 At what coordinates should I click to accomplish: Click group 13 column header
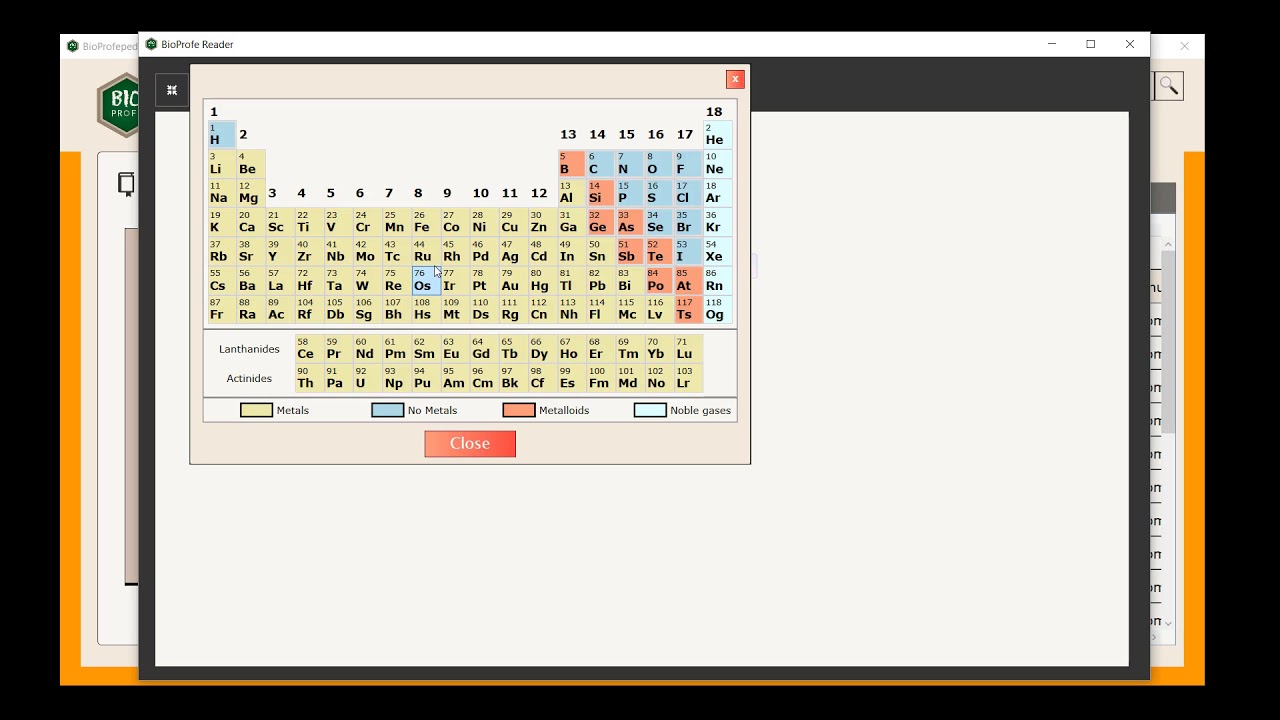568,134
